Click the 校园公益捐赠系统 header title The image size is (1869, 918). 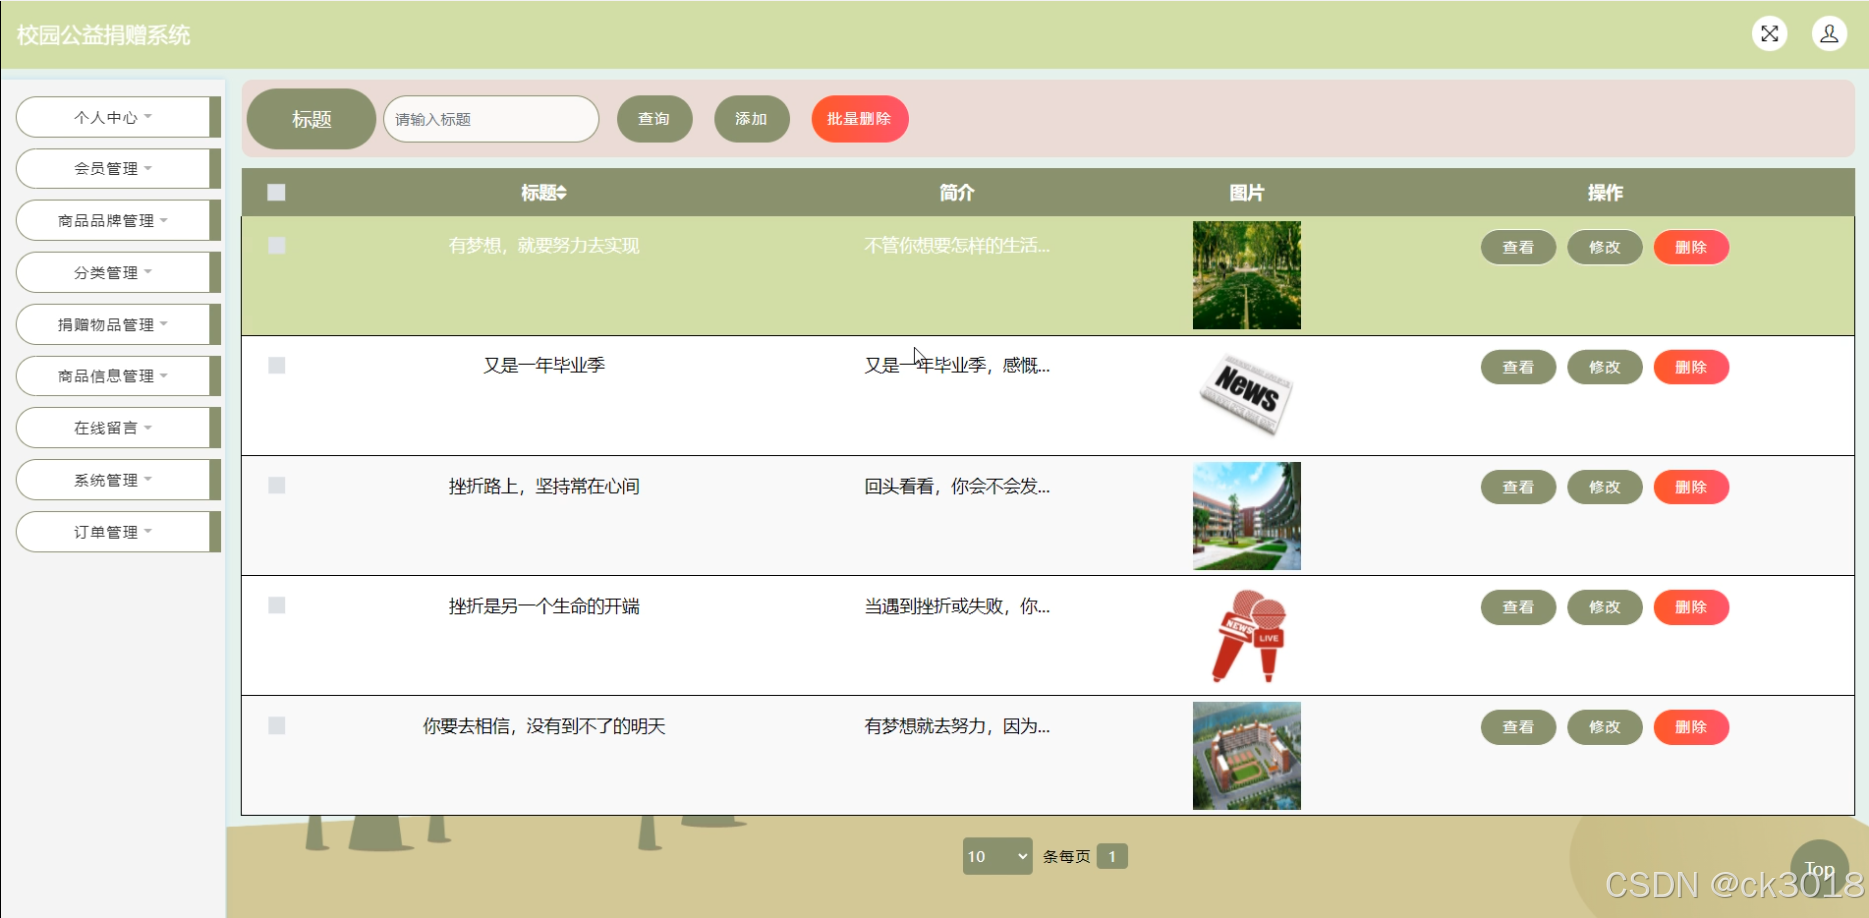coord(103,35)
